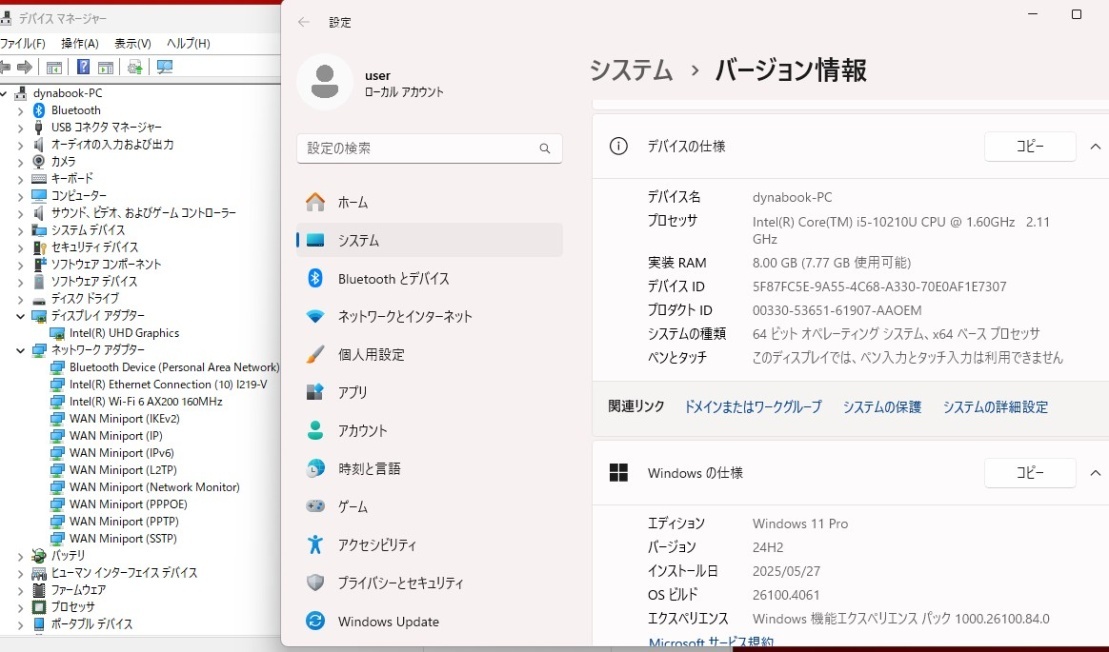Screen dimensions: 1109x652
Task: Select Intel(R) Ethernet Connection (10) I219-V
Action: click(x=168, y=385)
